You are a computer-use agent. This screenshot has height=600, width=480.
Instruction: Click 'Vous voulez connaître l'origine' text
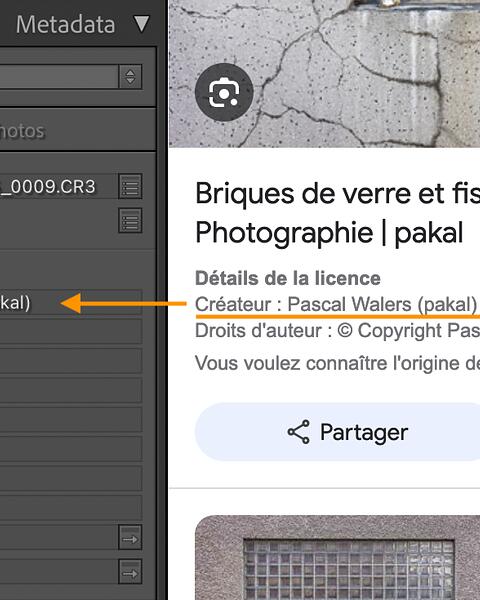328,363
